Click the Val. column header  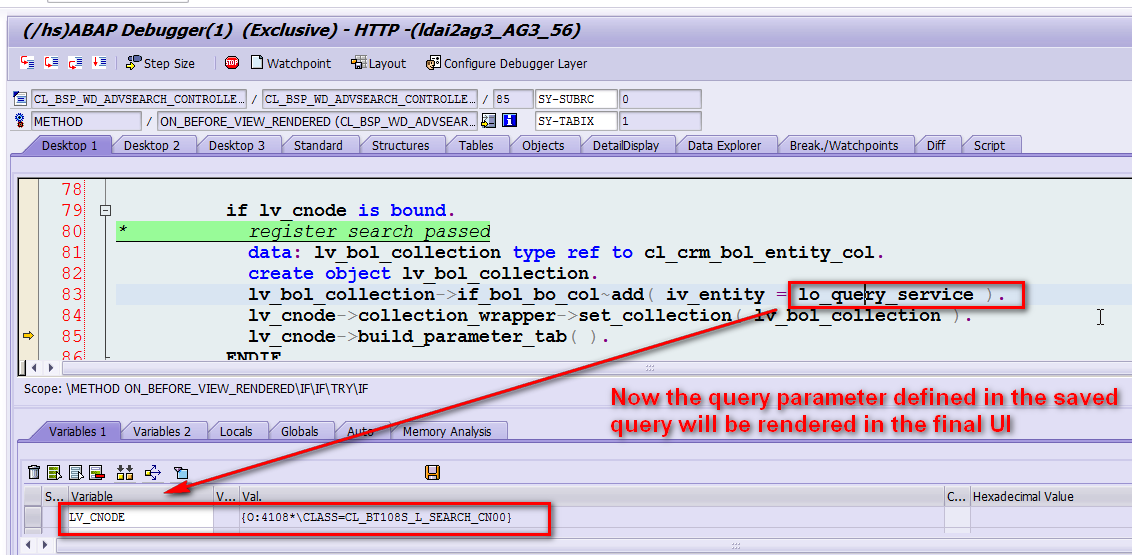click(592, 496)
